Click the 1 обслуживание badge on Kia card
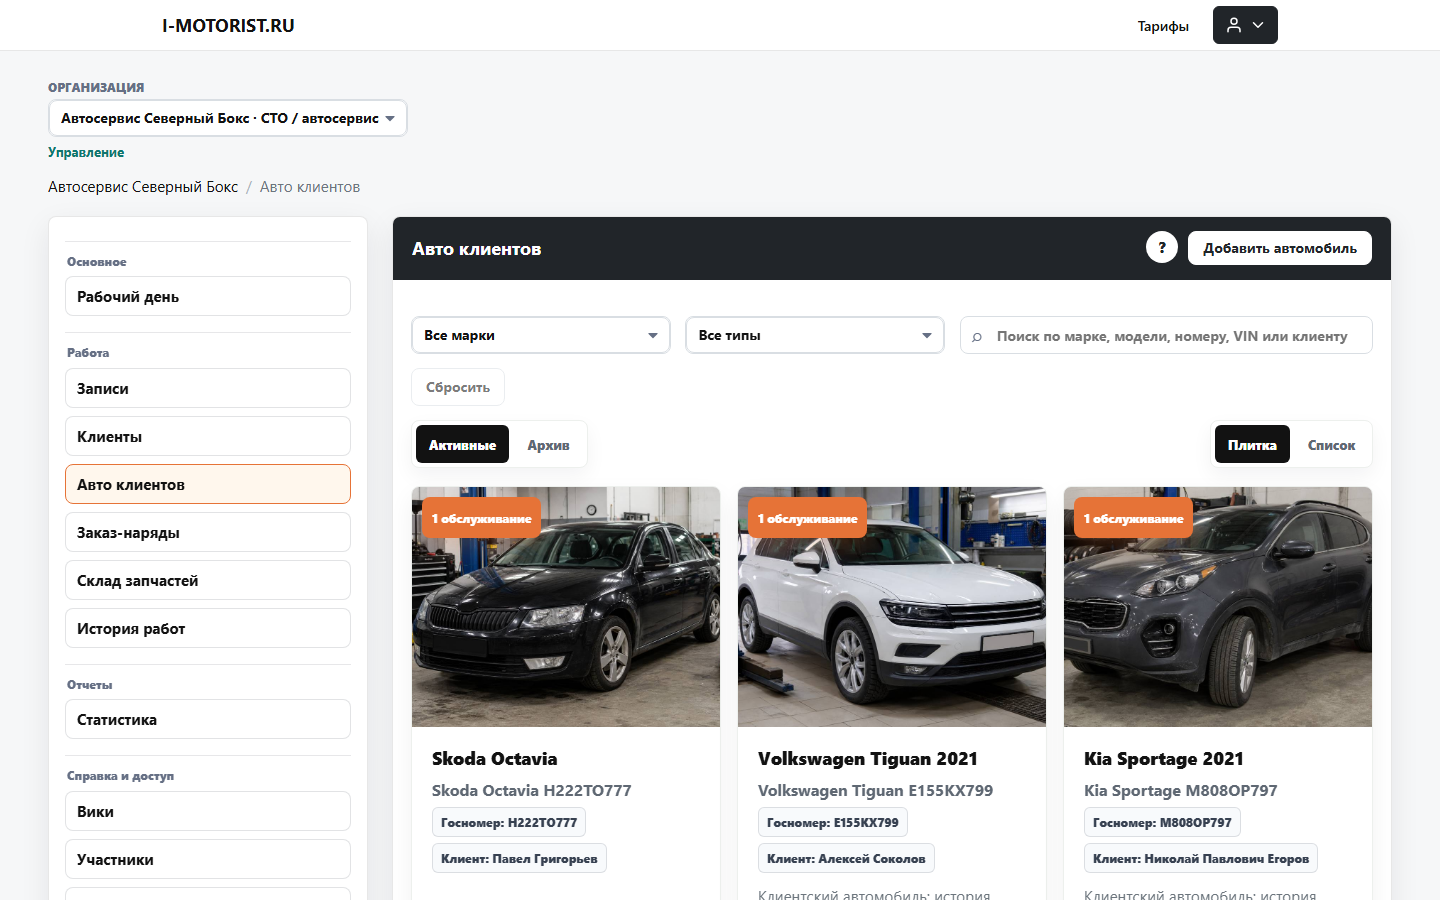The image size is (1440, 900). [x=1134, y=519]
